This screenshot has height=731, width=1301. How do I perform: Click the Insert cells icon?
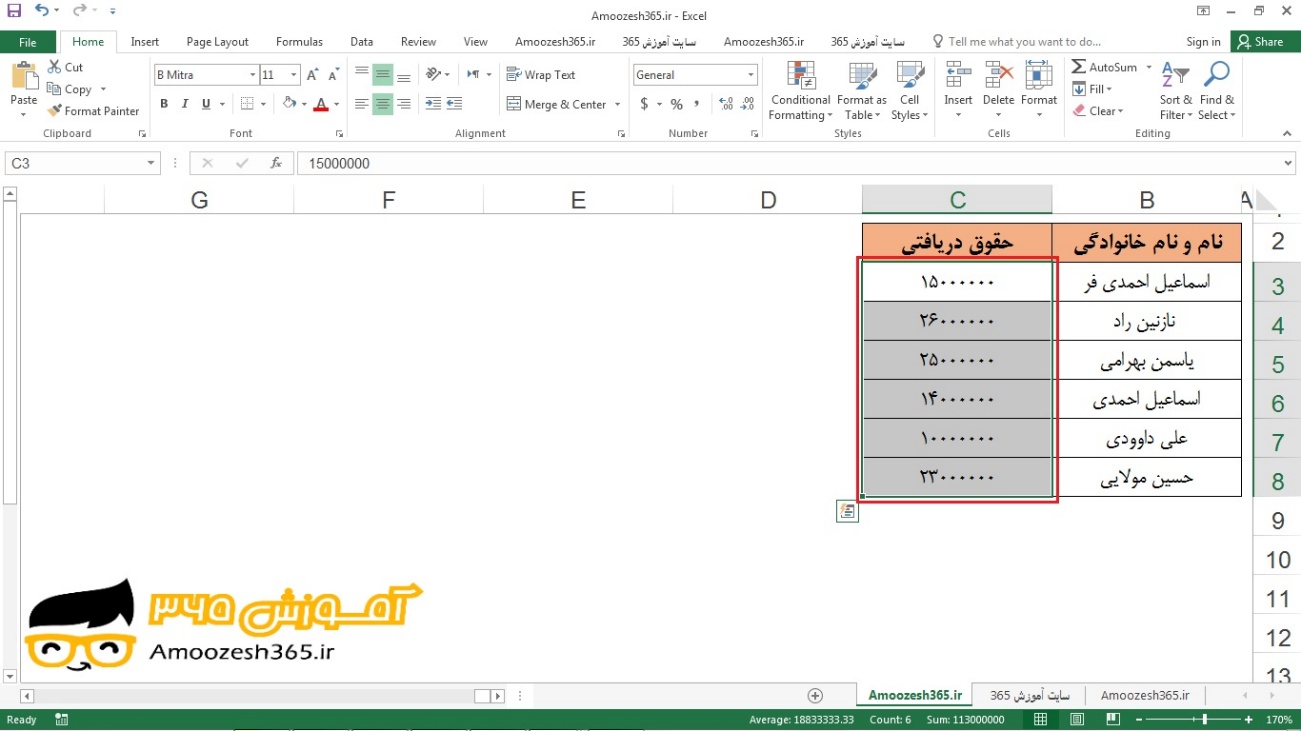point(958,76)
